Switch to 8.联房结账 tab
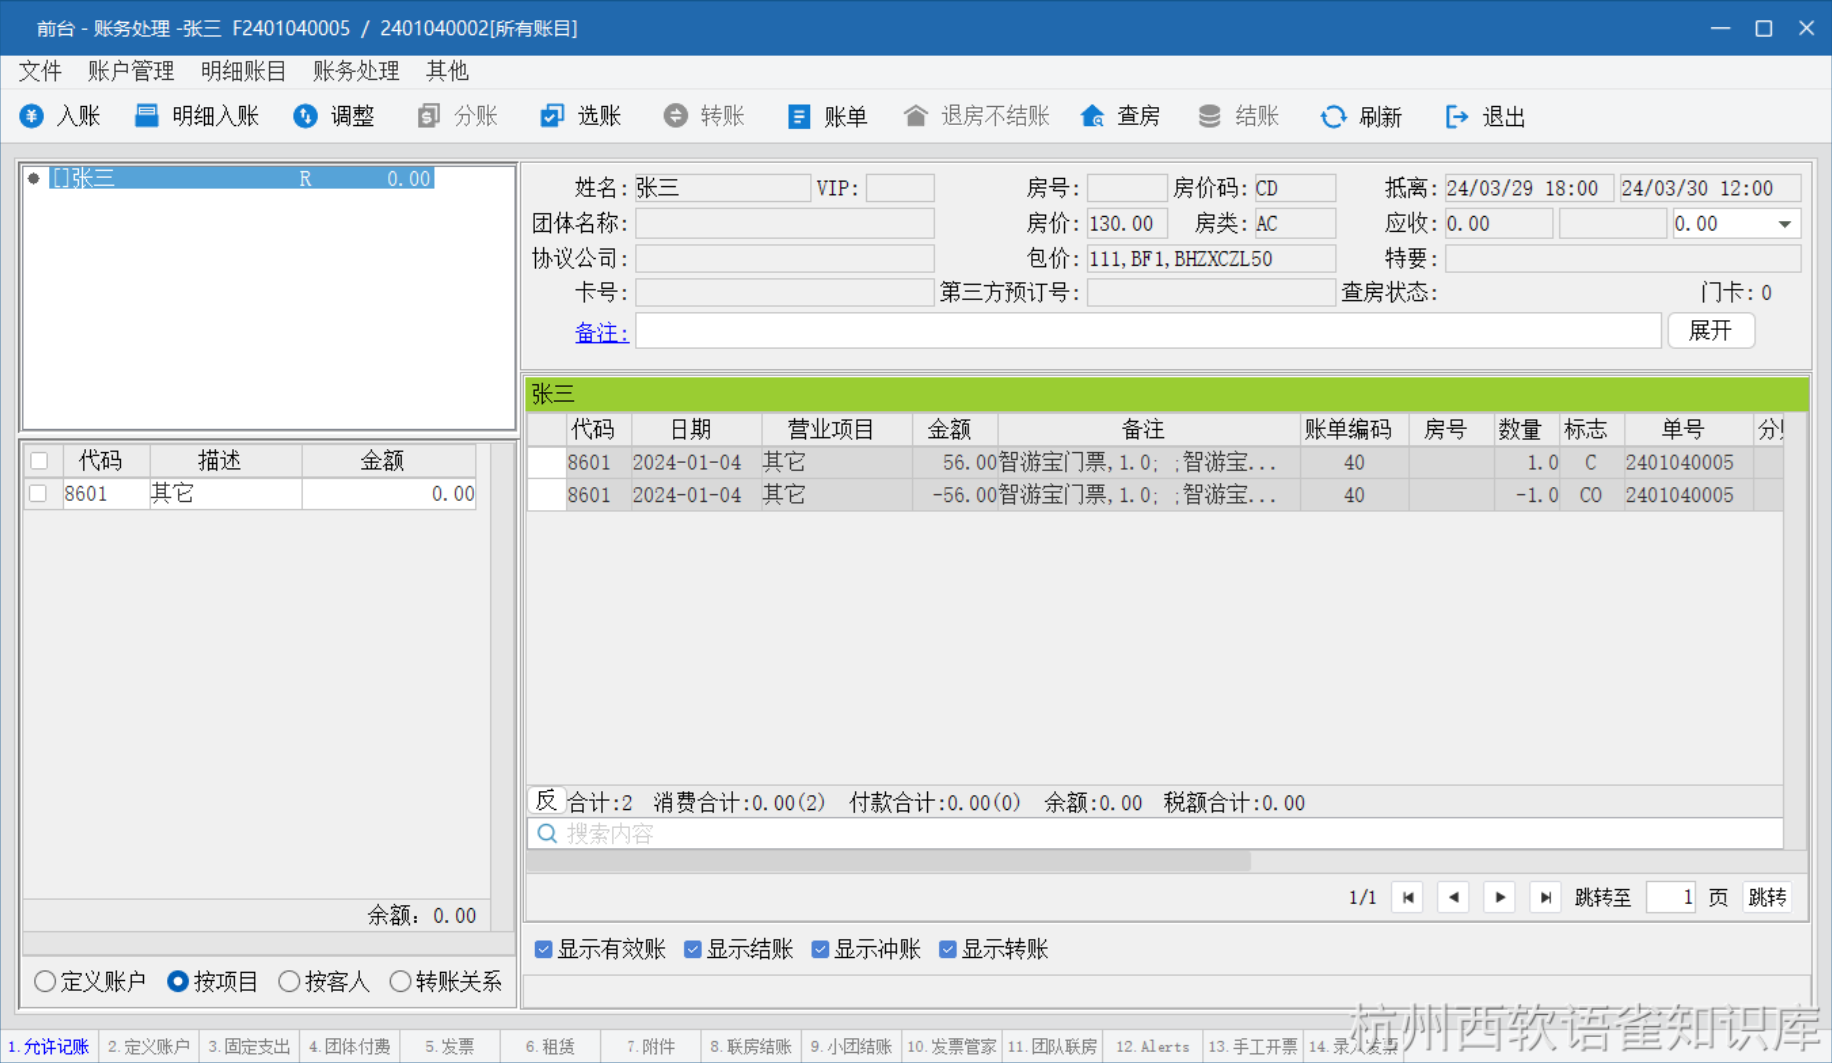Image resolution: width=1832 pixels, height=1063 pixels. click(x=751, y=1046)
